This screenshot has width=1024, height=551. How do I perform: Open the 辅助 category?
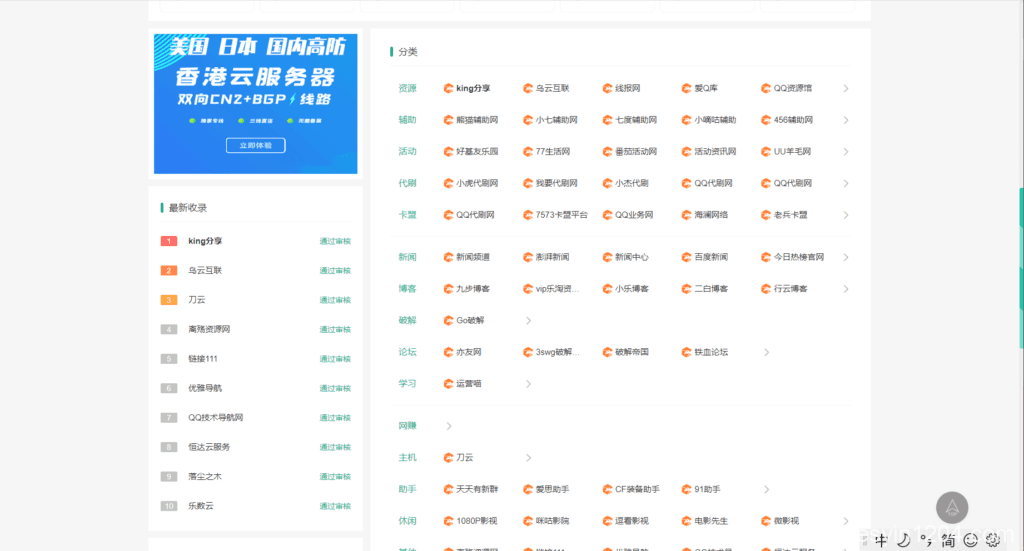click(x=407, y=120)
